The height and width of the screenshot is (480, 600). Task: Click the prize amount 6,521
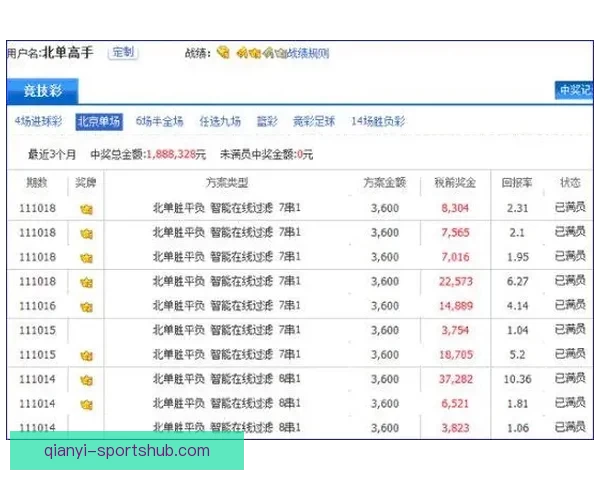455,404
